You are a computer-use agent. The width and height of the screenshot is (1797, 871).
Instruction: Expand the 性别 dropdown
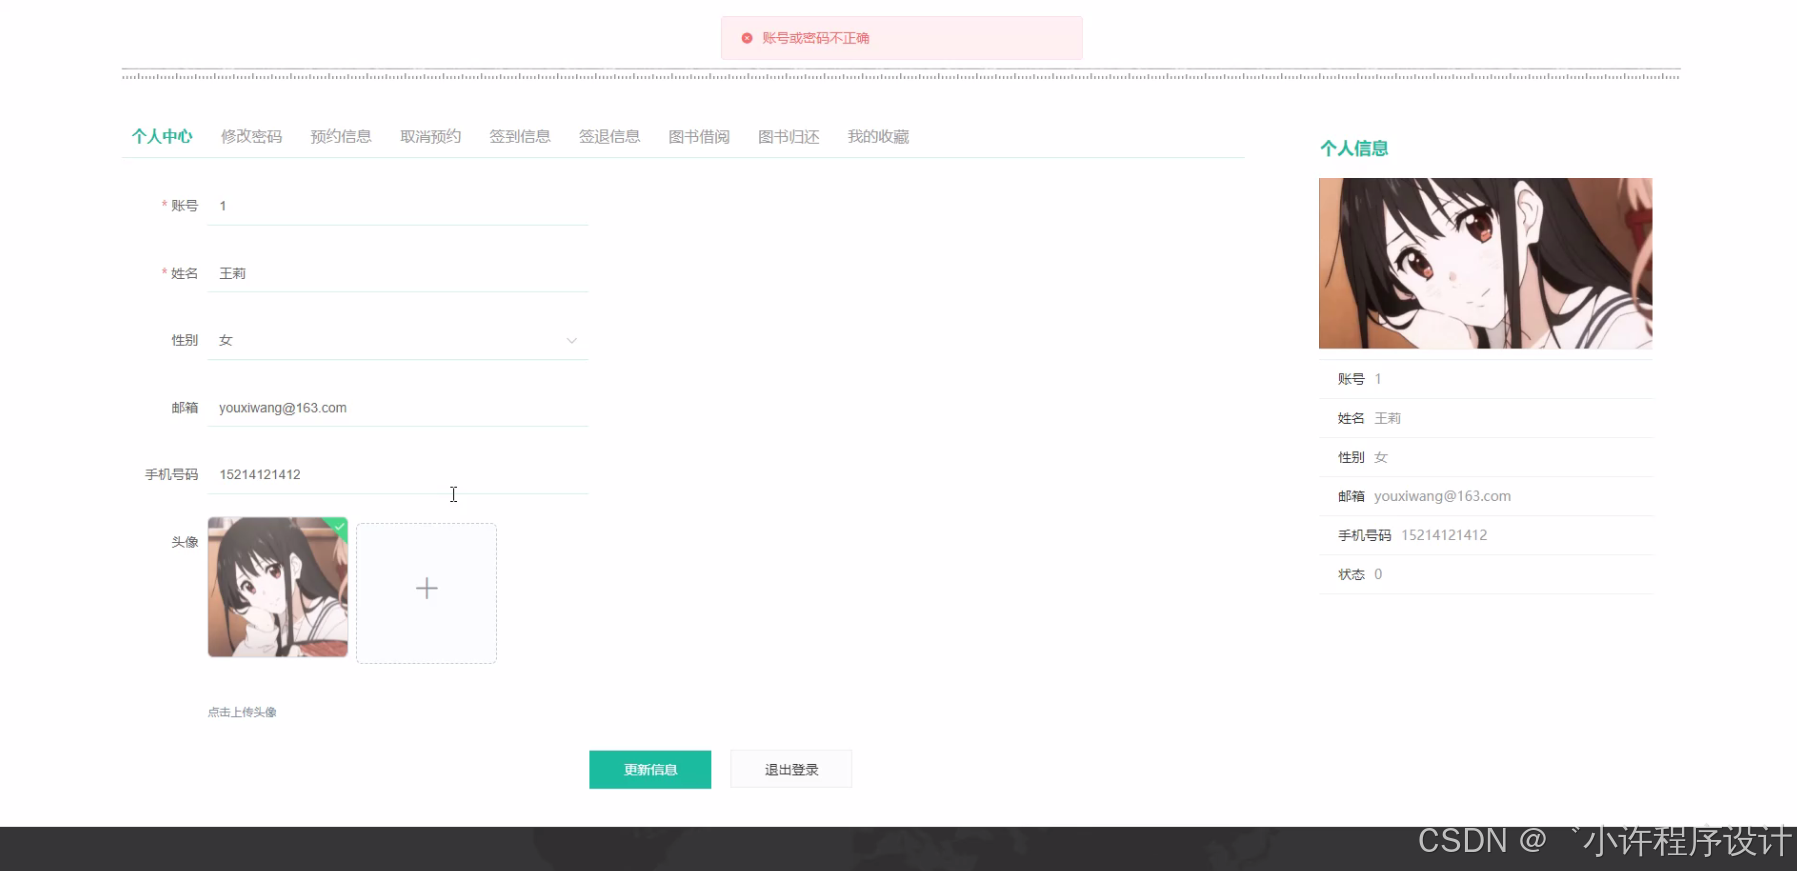398,340
